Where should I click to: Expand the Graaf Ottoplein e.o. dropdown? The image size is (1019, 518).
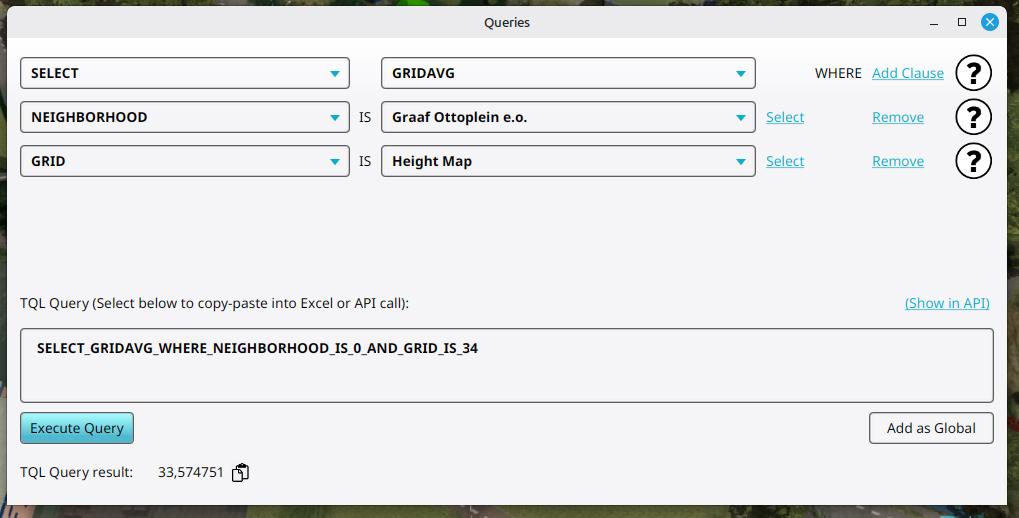click(568, 117)
